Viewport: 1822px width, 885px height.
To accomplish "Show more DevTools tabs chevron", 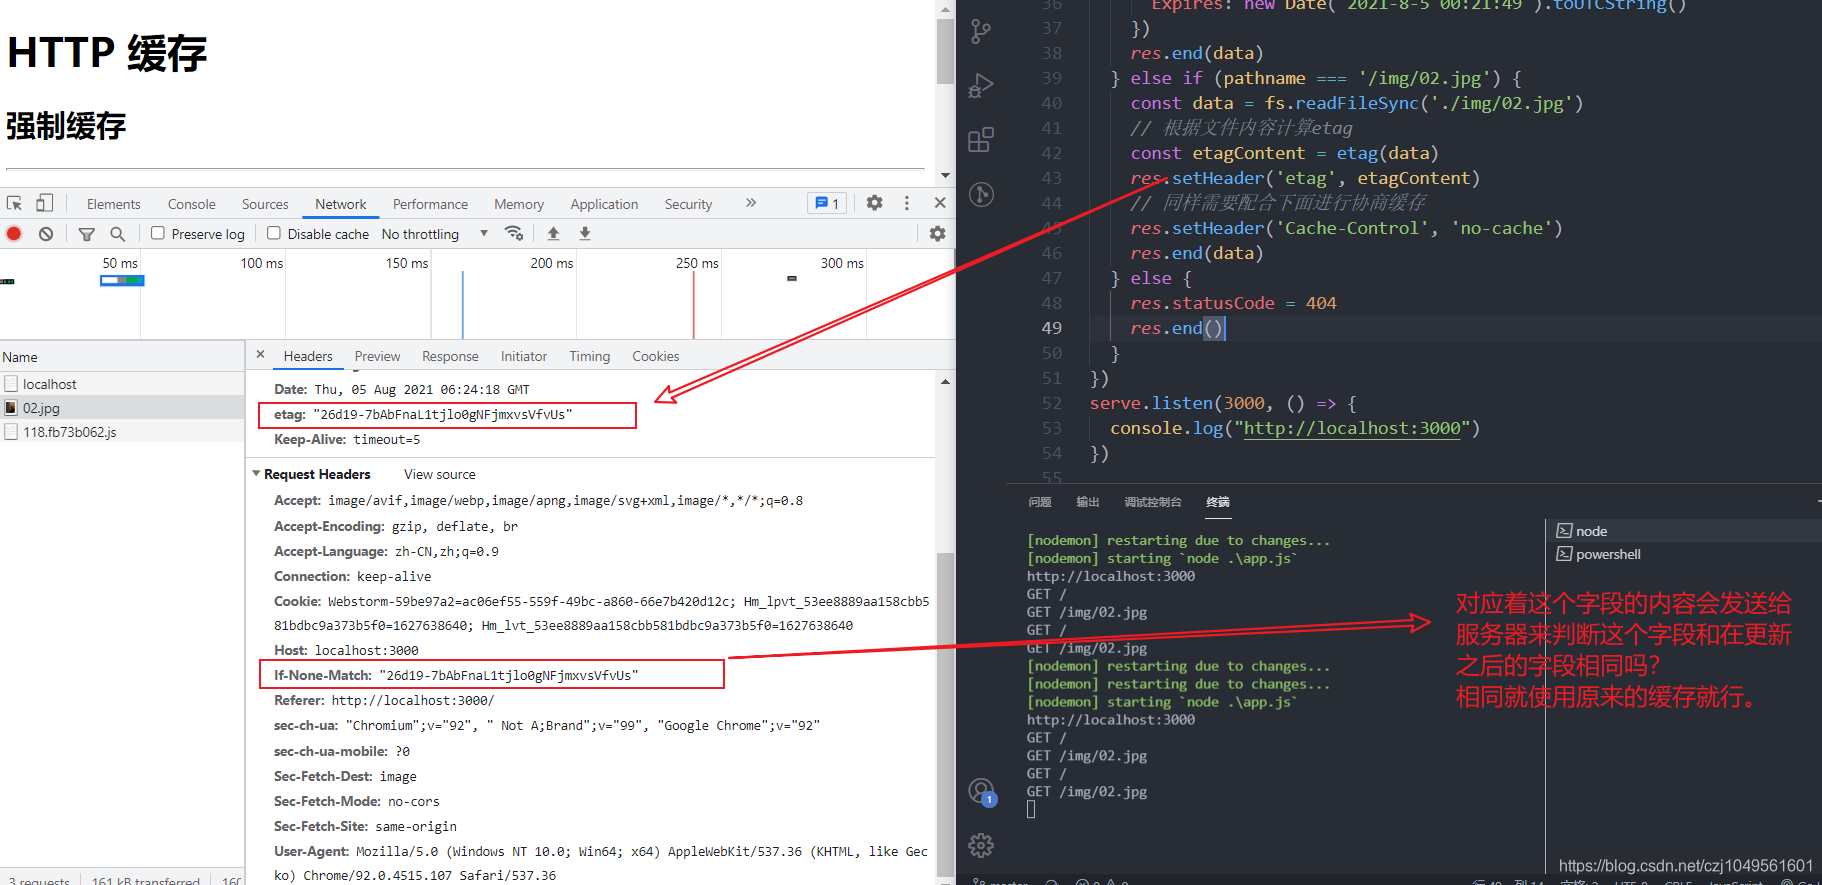I will pos(751,203).
